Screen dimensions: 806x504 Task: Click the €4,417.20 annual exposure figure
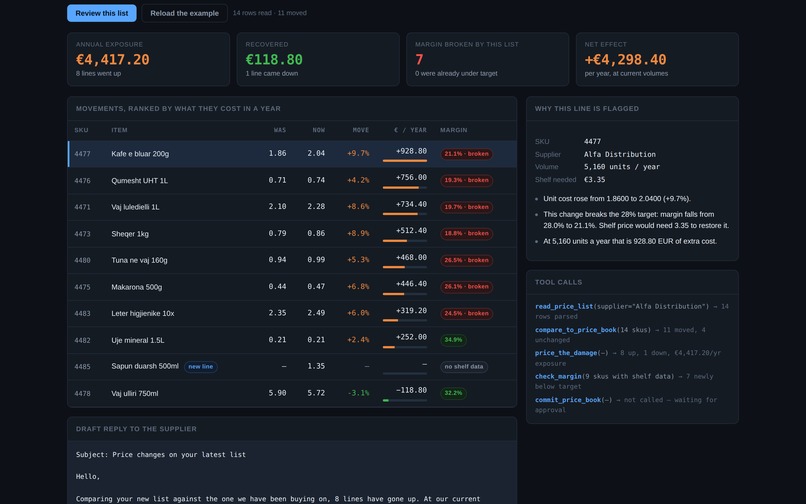(113, 60)
